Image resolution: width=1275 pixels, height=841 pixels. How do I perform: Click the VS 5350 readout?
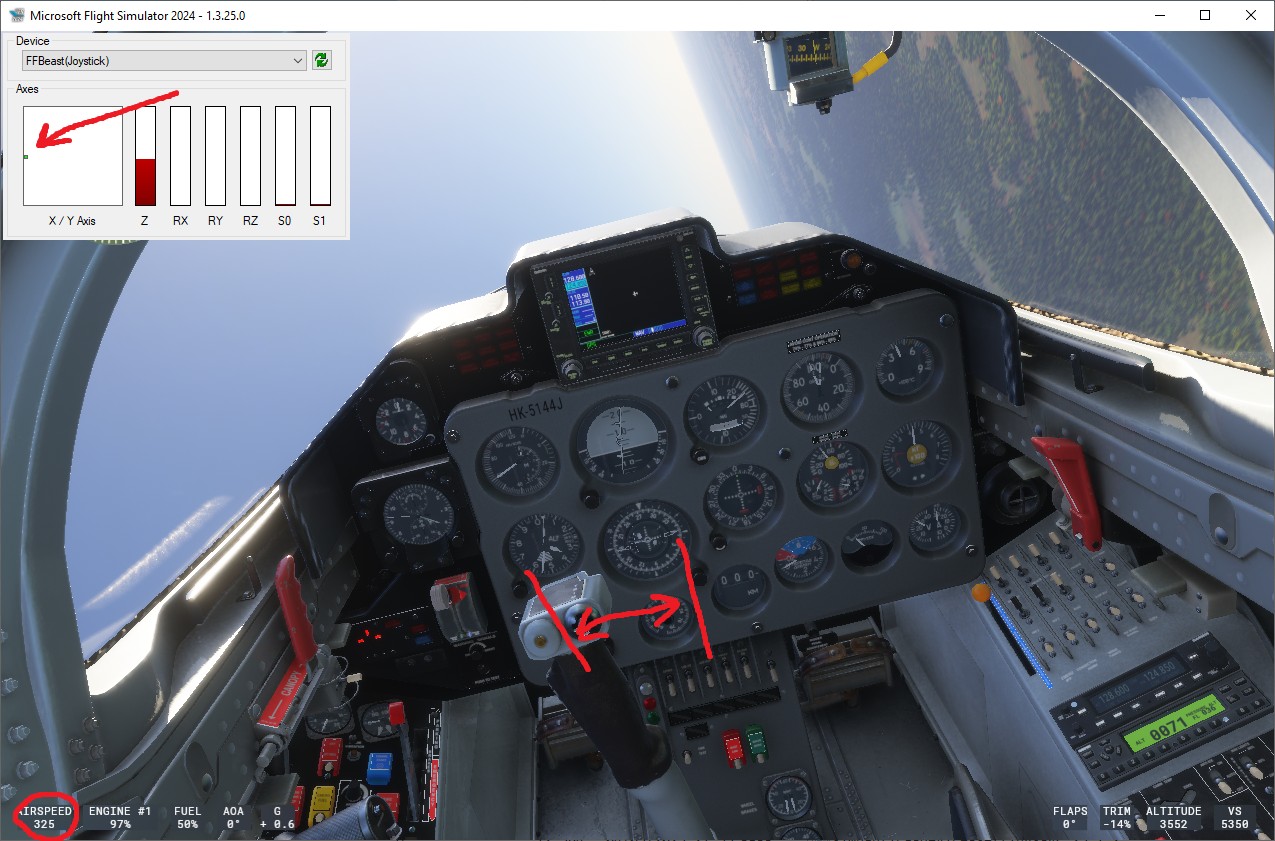1234,817
